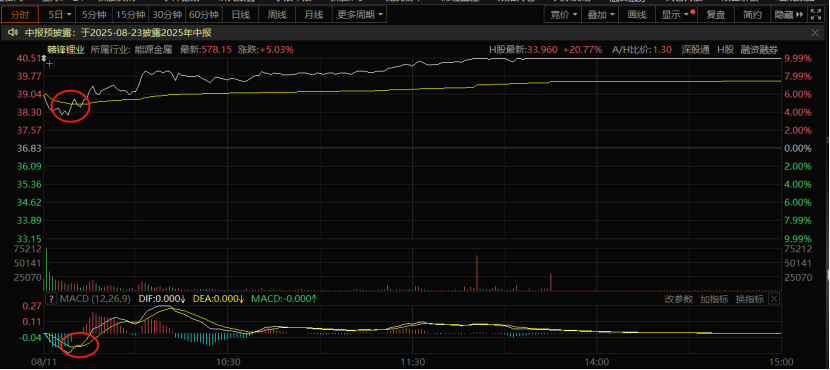Image resolution: width=830 pixels, height=370 pixels.
Task: Dismiss the 中报预披露 announcement bar
Action: coord(815,33)
